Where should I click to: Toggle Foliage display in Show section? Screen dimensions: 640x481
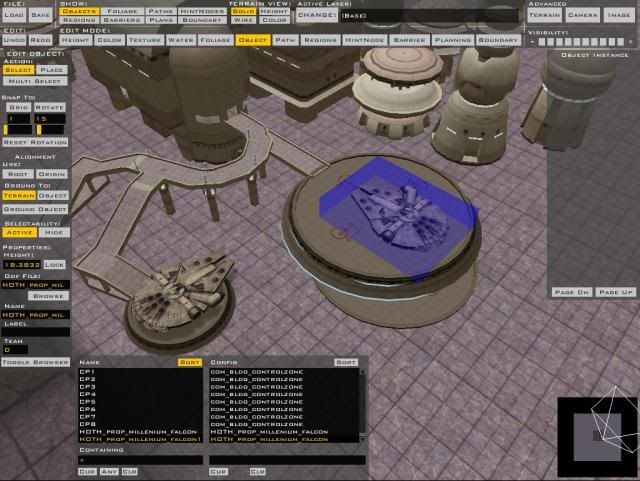click(122, 11)
